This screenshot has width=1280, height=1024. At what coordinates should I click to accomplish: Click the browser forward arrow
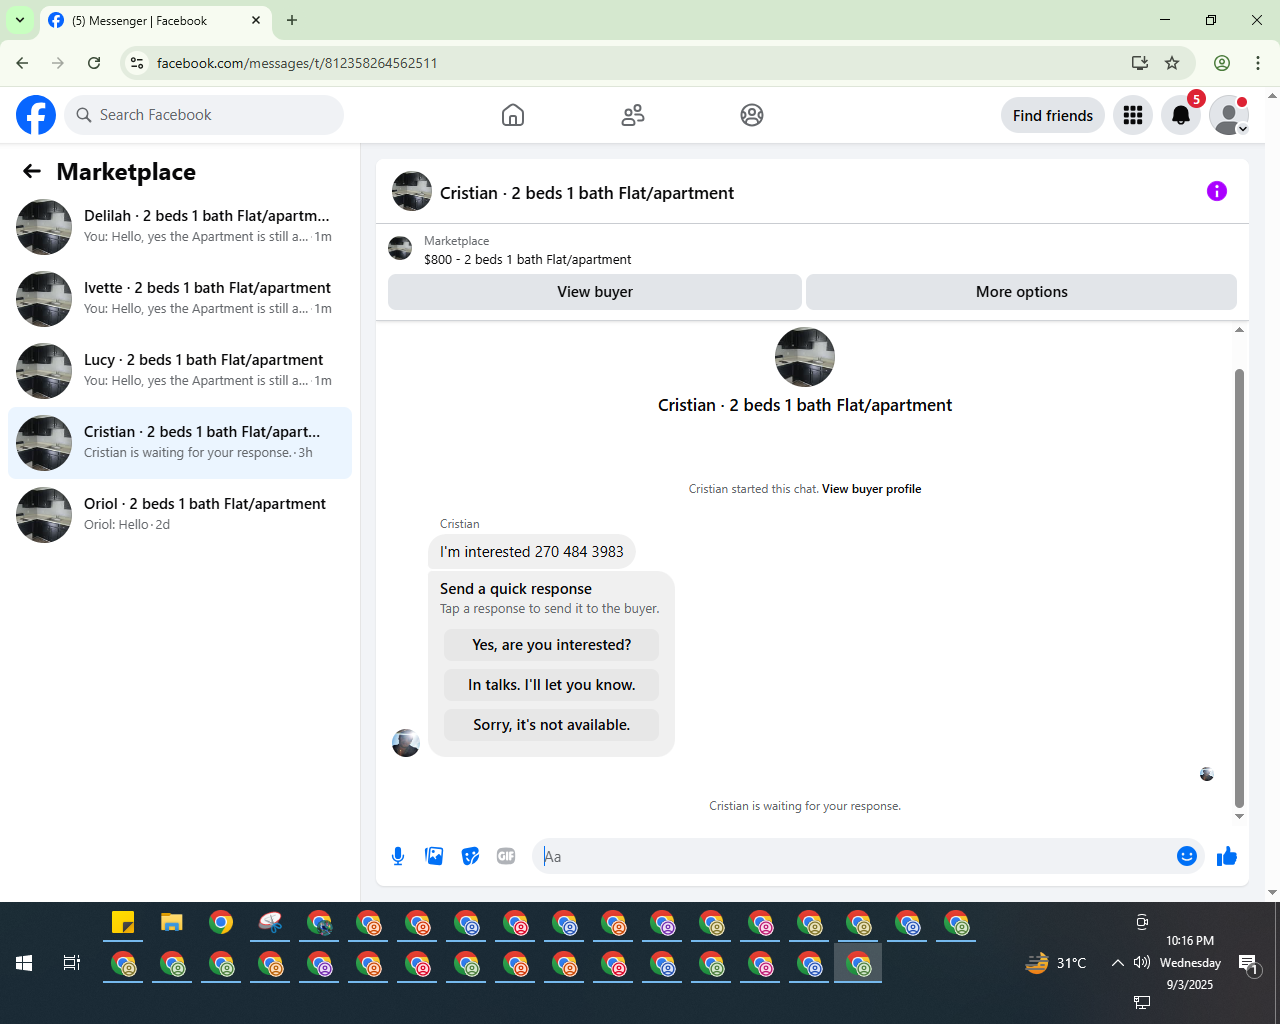58,63
